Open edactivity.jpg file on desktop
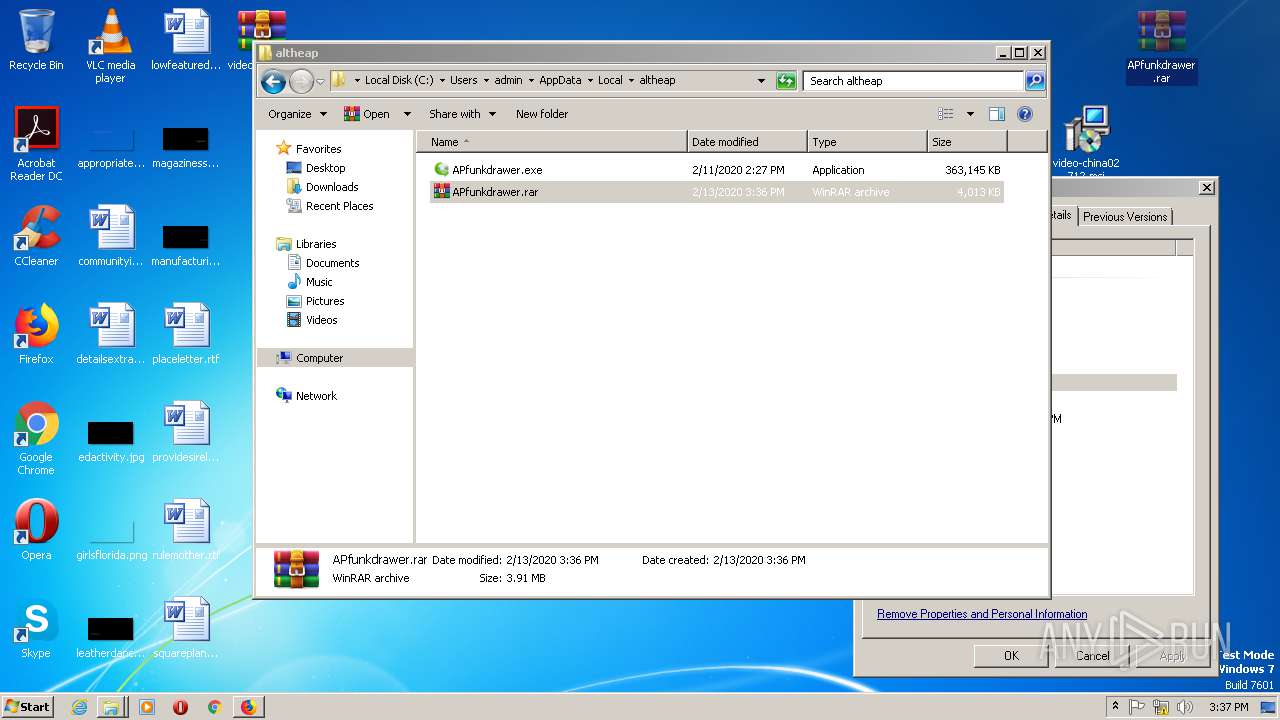This screenshot has width=1280, height=720. pyautogui.click(x=110, y=440)
